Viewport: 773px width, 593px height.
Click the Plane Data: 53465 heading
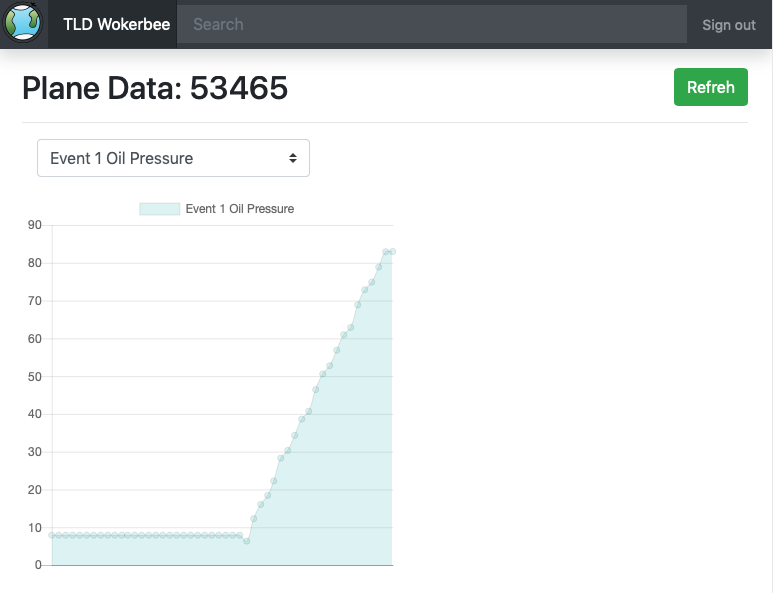(x=155, y=88)
